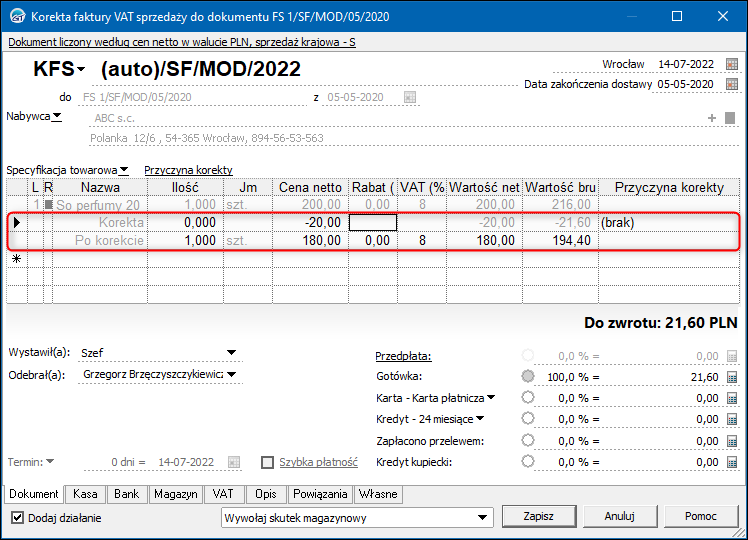This screenshot has height=540, width=748.
Task: Click the Rabat cell in Korekta row
Action: [373, 222]
